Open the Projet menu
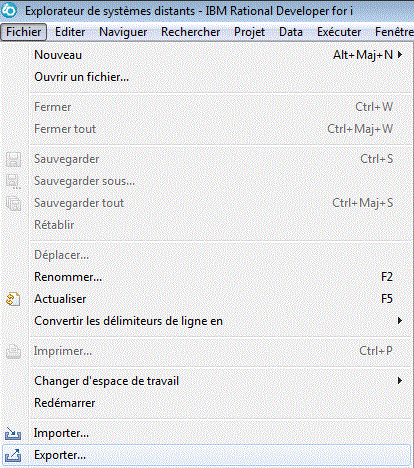This screenshot has width=414, height=468. click(249, 32)
